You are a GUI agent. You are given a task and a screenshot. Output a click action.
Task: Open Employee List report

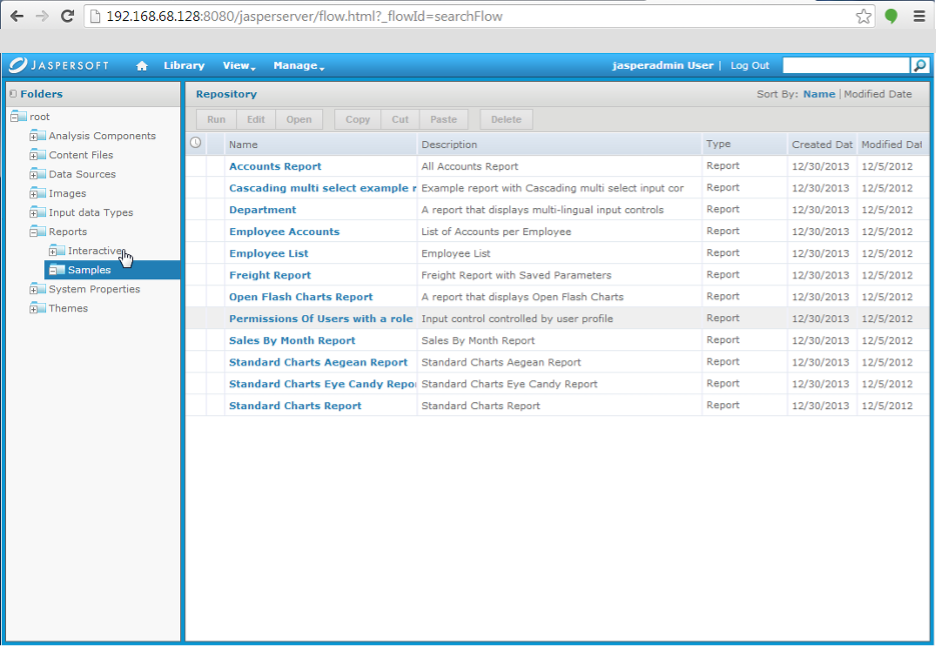click(269, 254)
